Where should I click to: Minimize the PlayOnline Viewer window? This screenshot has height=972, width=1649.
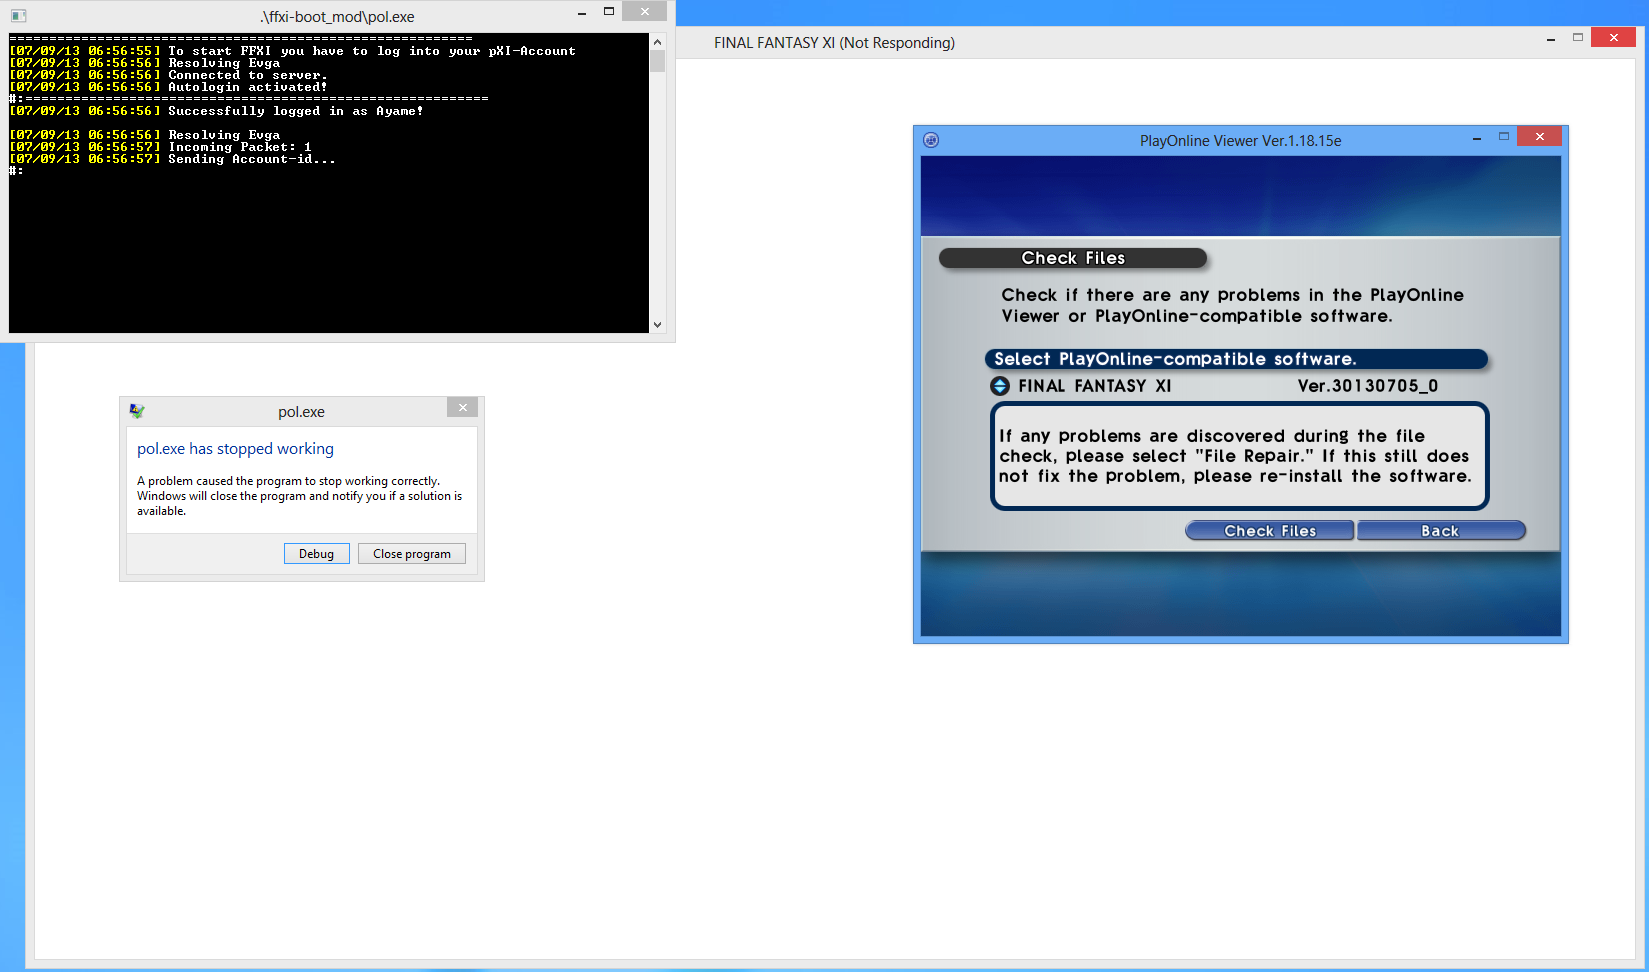pos(1476,138)
